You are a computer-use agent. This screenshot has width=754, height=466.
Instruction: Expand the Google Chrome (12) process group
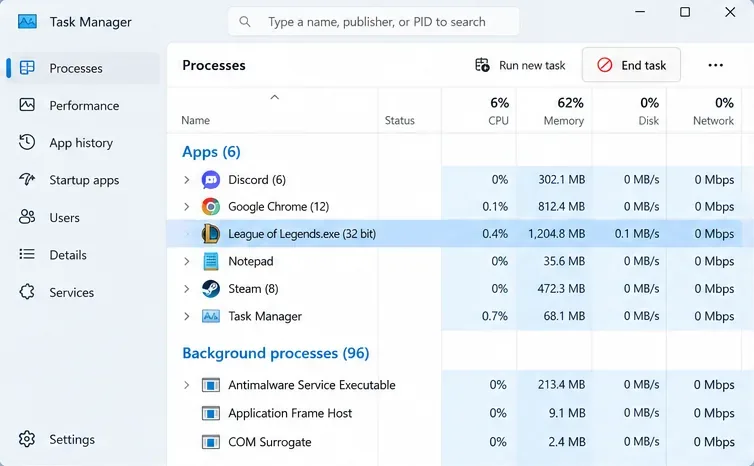point(187,207)
